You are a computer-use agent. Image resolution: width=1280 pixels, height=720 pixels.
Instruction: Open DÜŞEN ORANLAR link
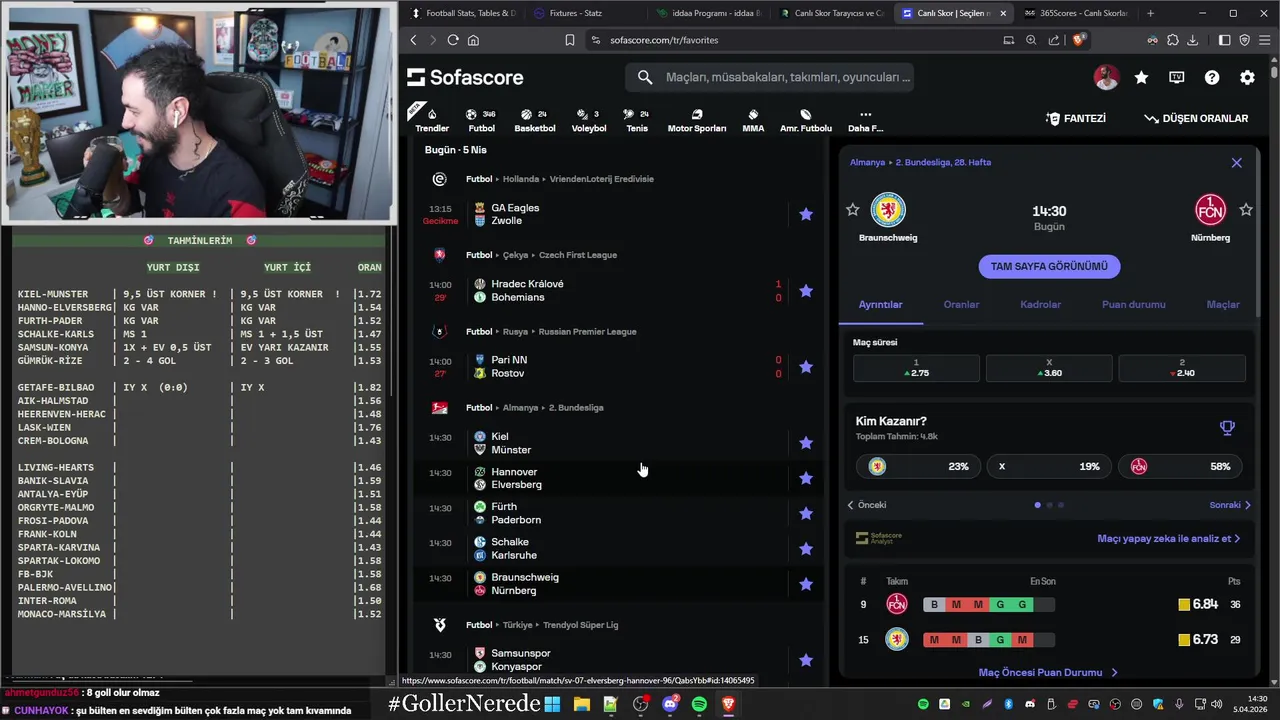1196,118
